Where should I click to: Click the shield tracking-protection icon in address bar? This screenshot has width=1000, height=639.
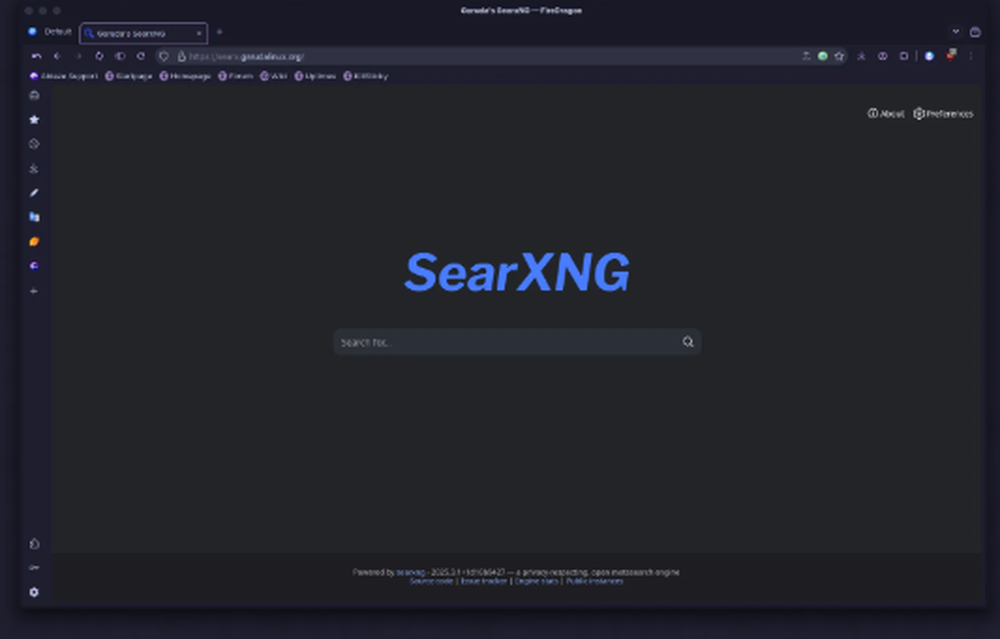tap(163, 56)
